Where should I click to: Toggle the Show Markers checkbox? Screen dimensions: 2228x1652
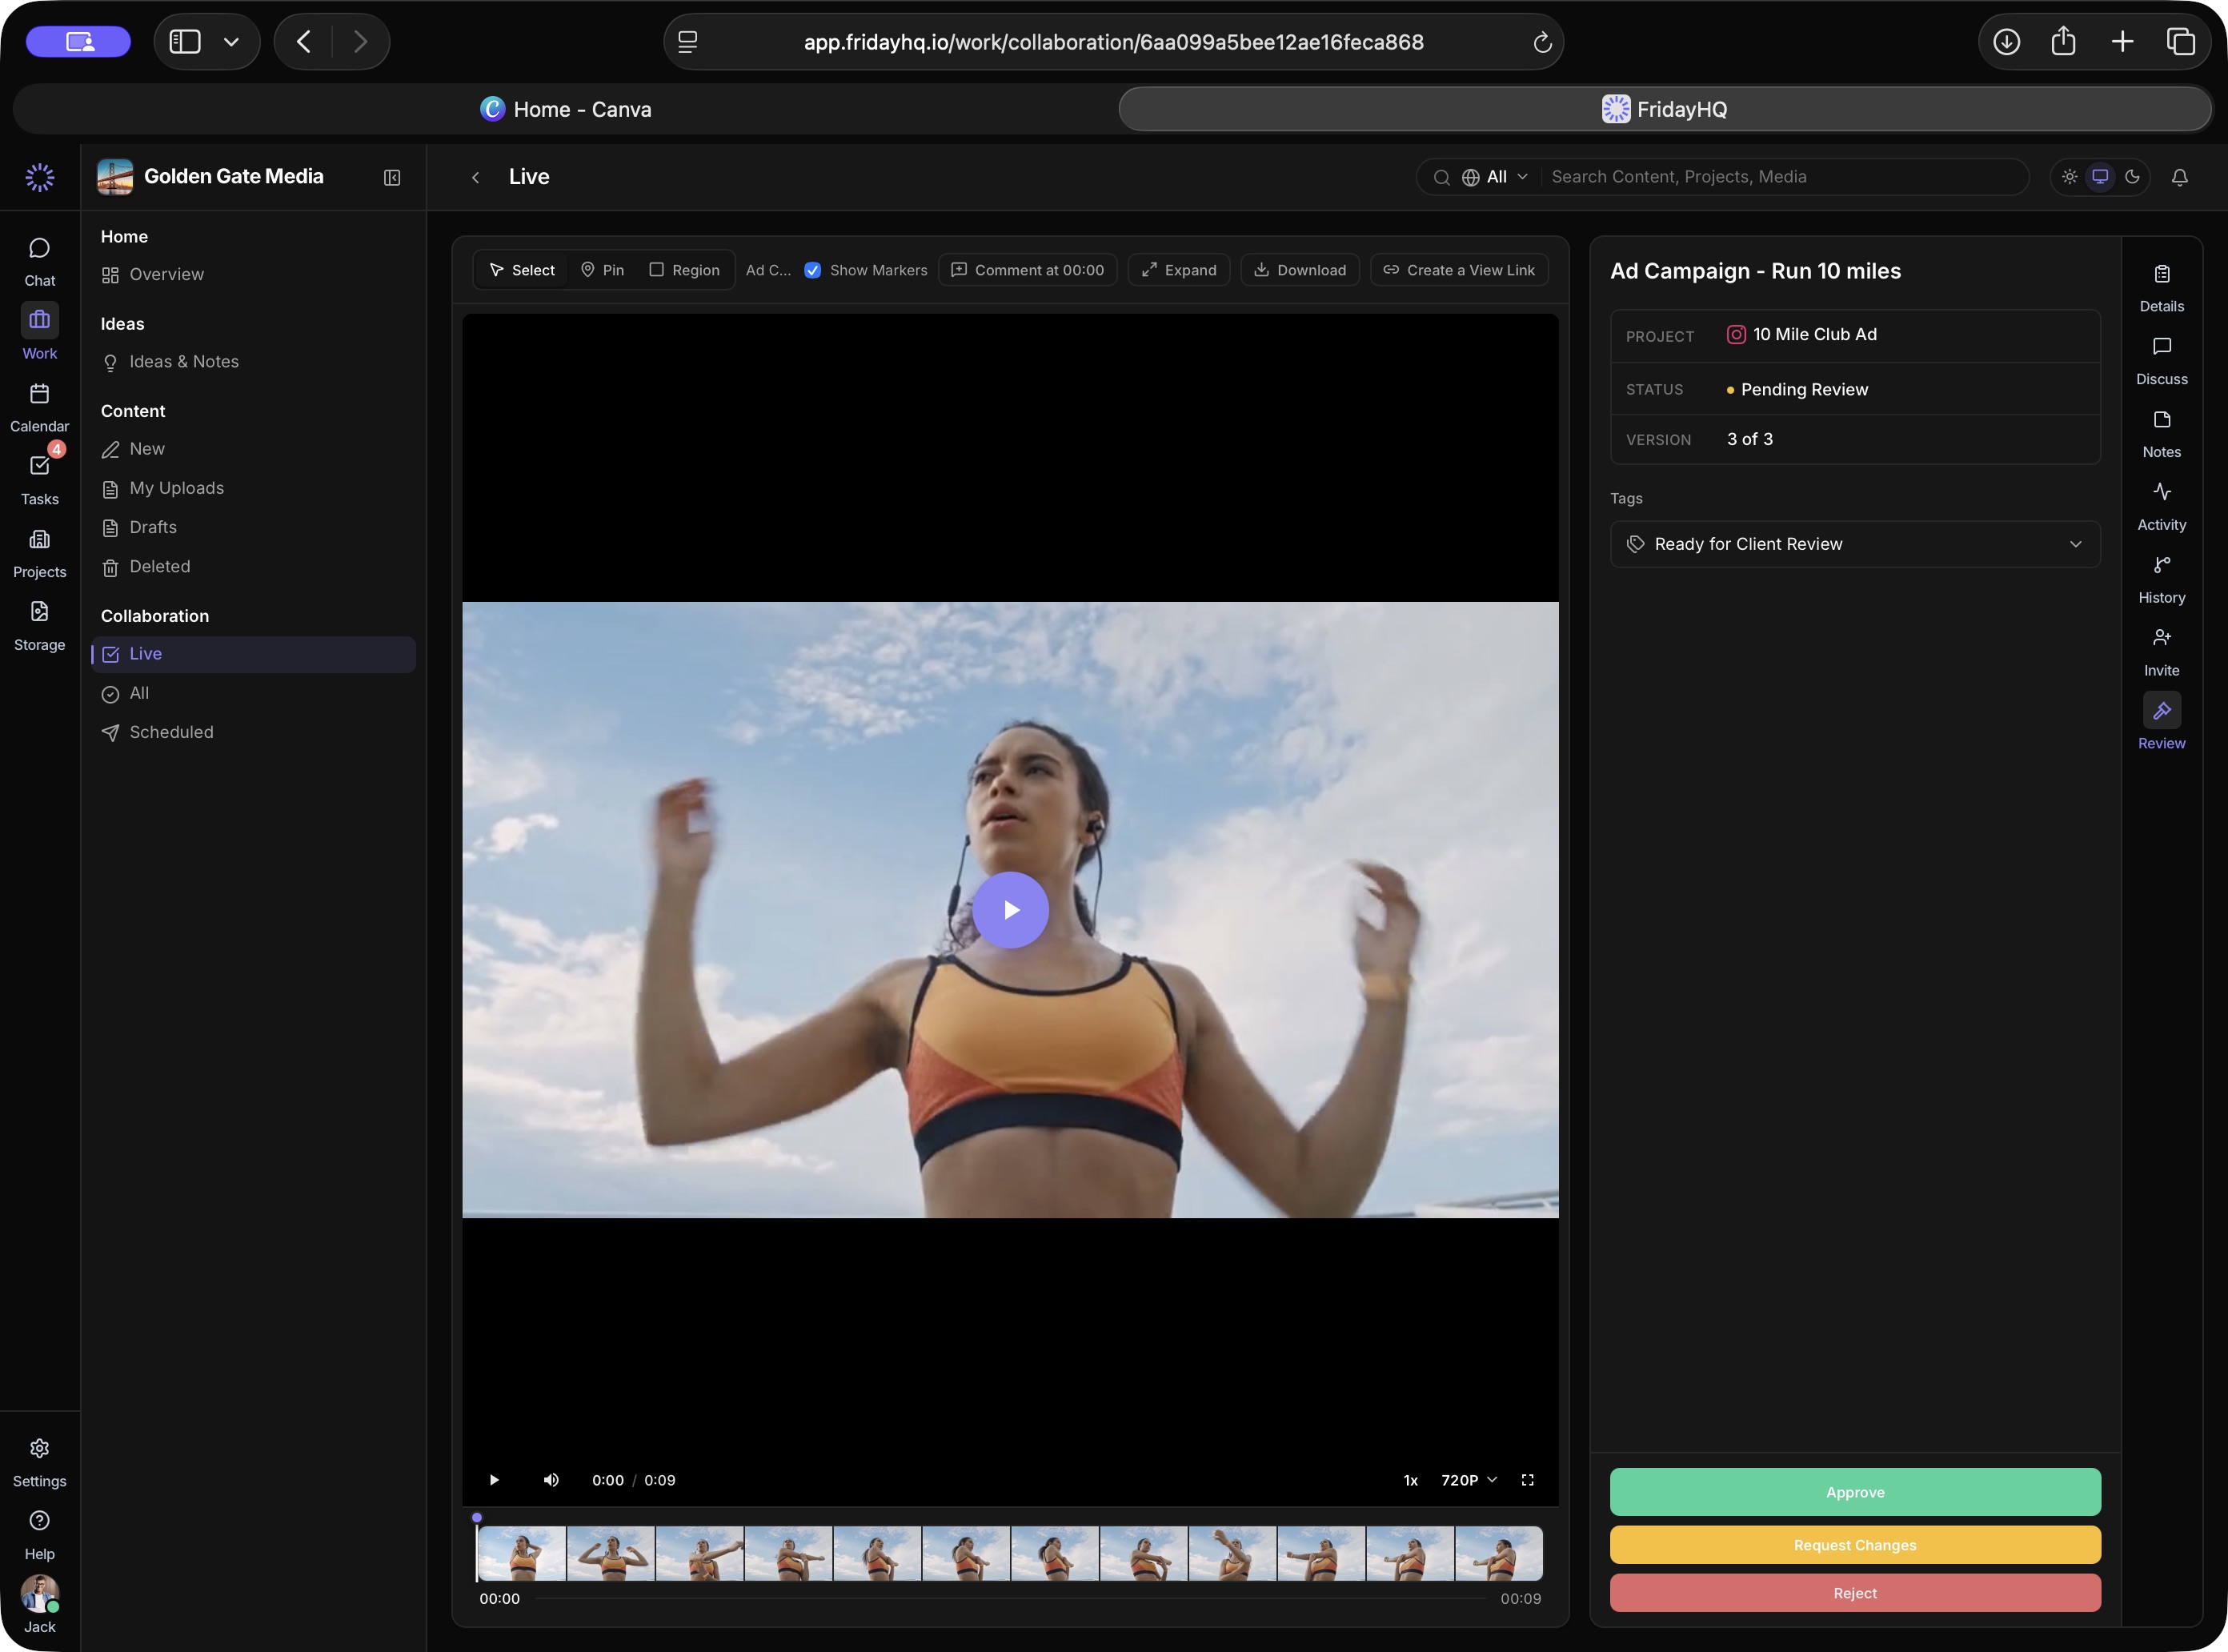[x=813, y=270]
